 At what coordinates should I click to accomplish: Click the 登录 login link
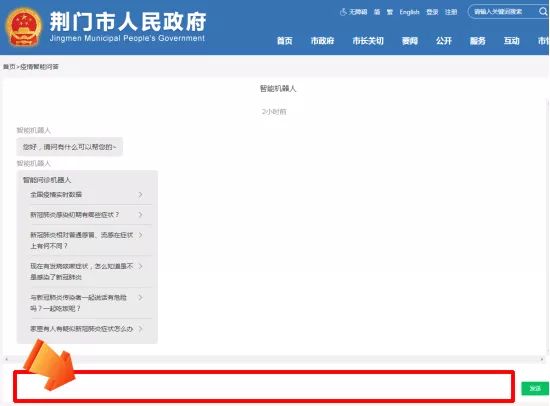[432, 12]
